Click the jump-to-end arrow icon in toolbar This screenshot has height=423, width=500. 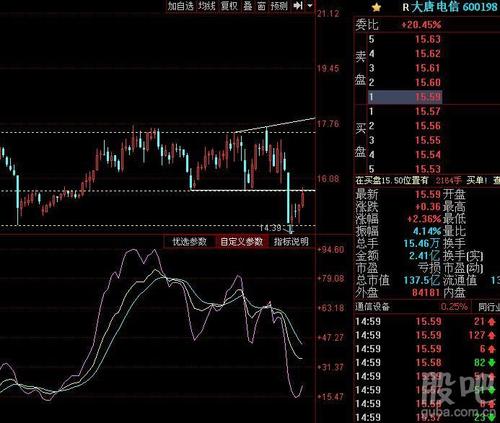point(298,6)
